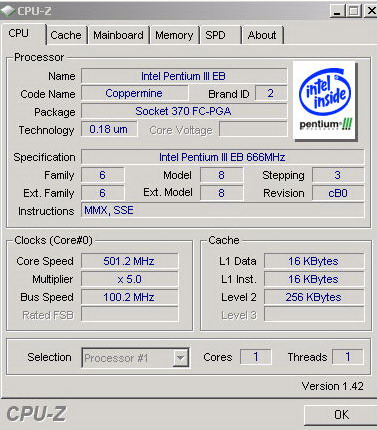The image size is (377, 430).
Task: Open the About tab
Action: (x=262, y=35)
